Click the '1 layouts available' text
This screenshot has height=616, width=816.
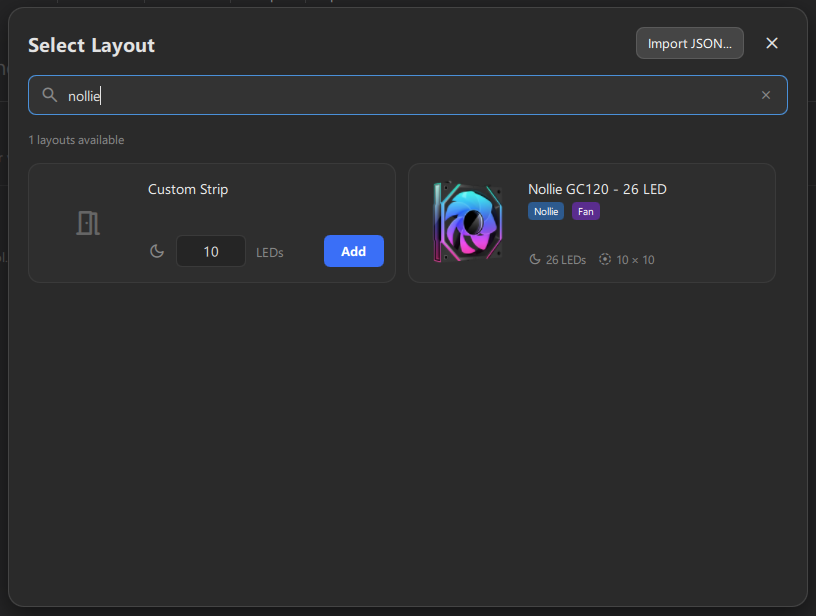pos(76,140)
